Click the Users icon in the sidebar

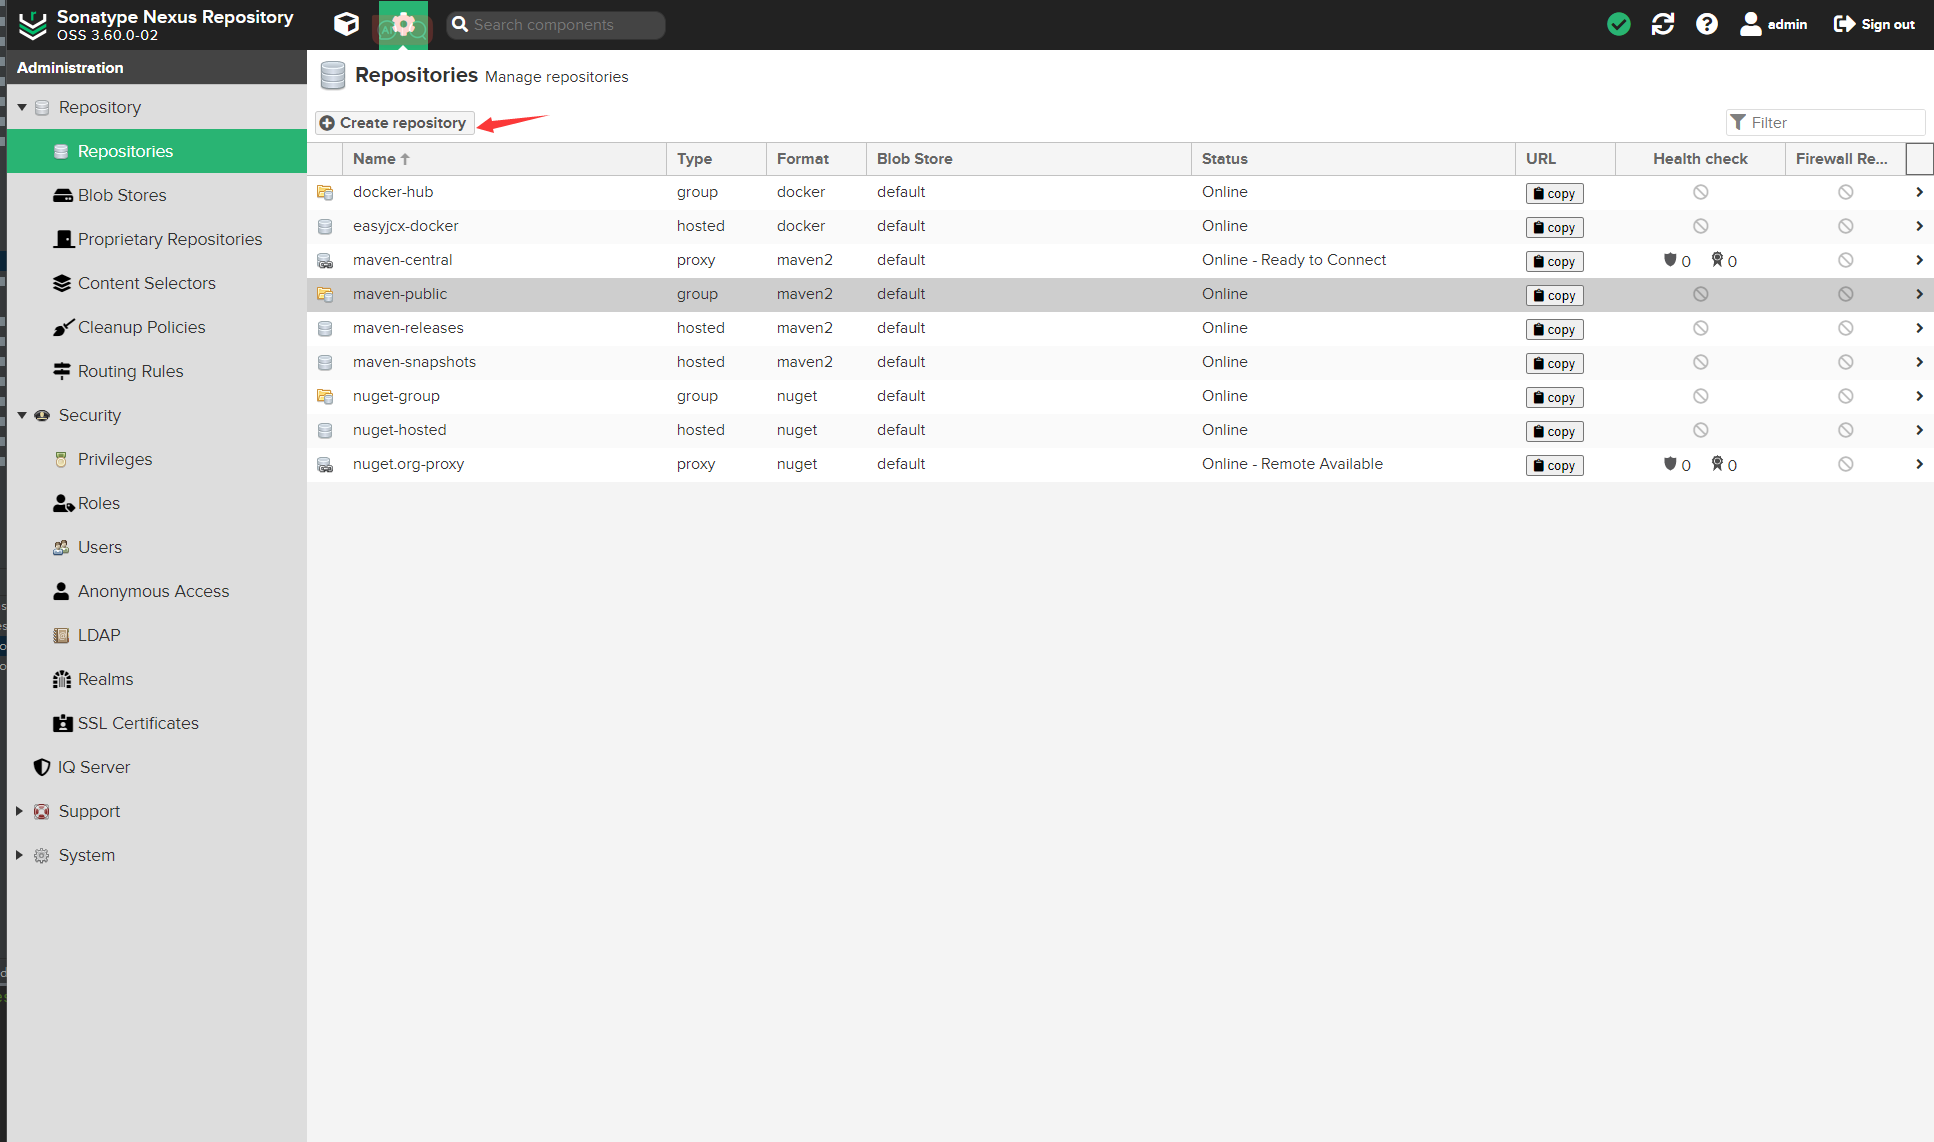pyautogui.click(x=61, y=547)
